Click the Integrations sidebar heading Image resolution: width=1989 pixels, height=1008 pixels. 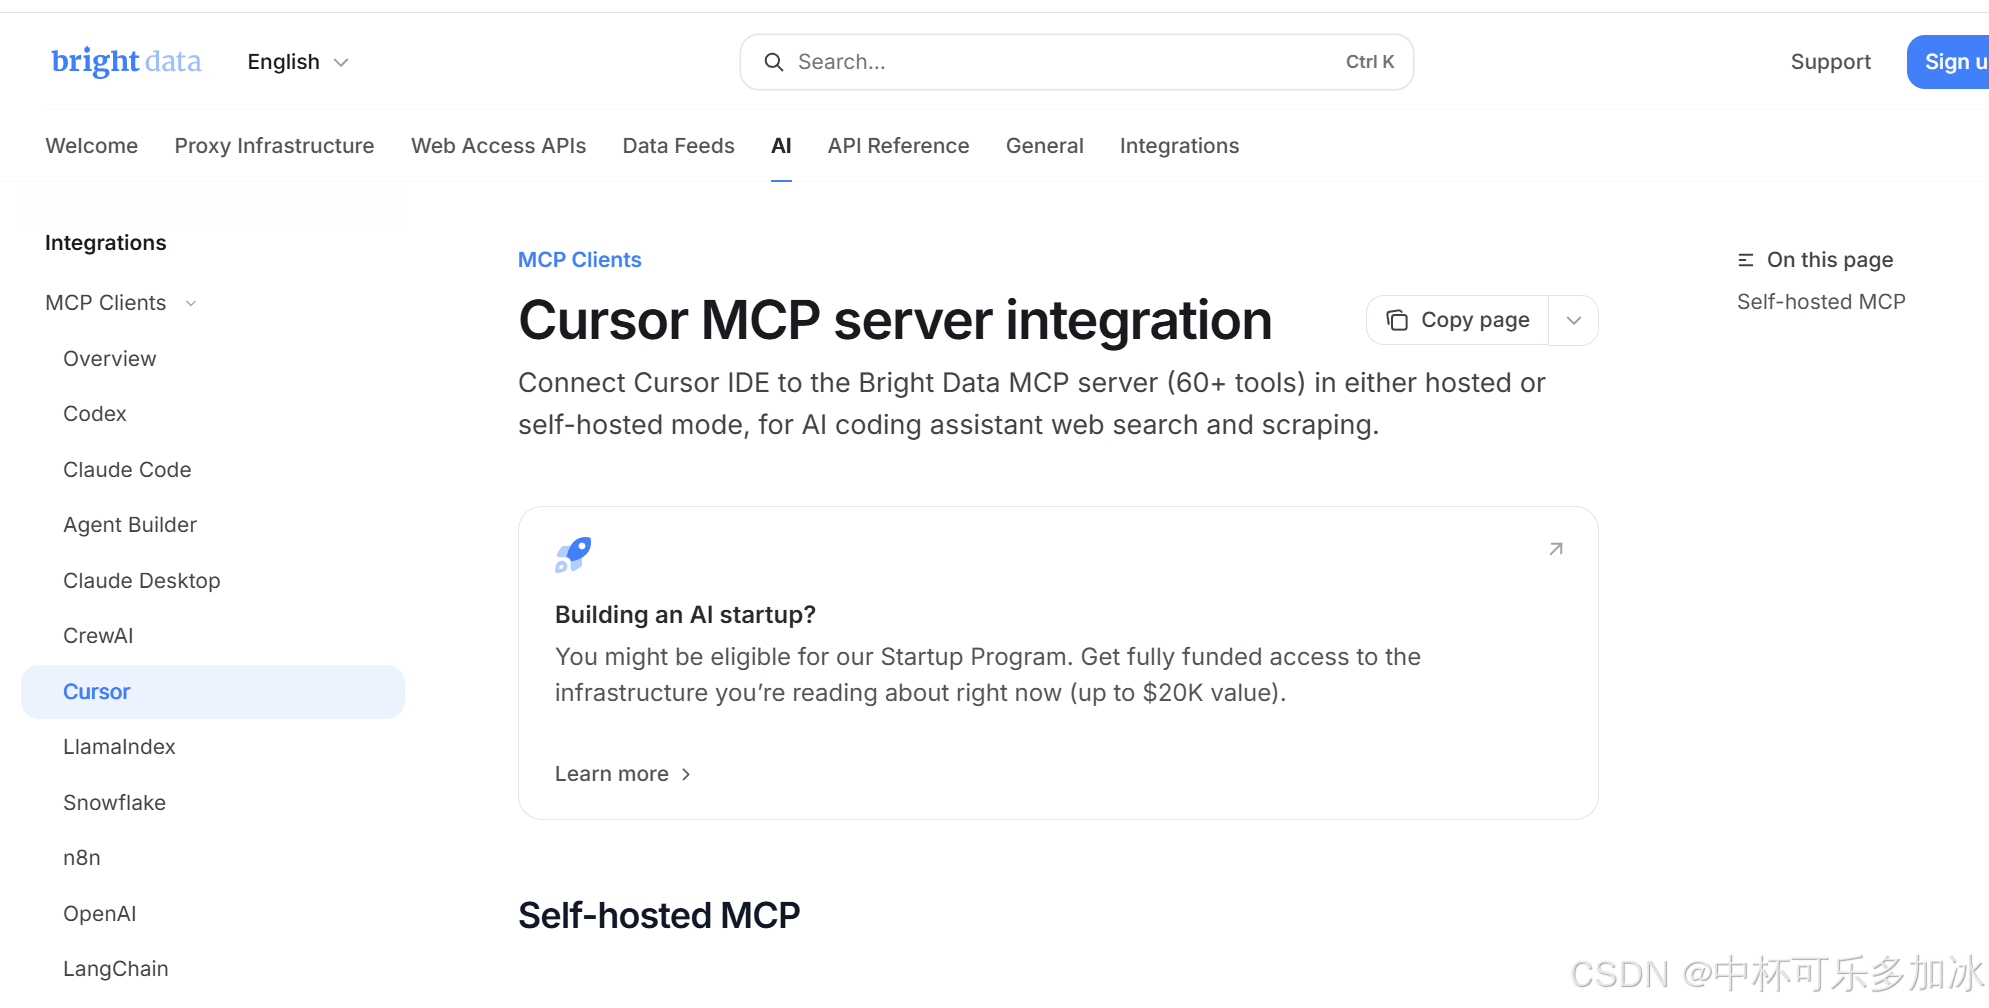pos(106,243)
